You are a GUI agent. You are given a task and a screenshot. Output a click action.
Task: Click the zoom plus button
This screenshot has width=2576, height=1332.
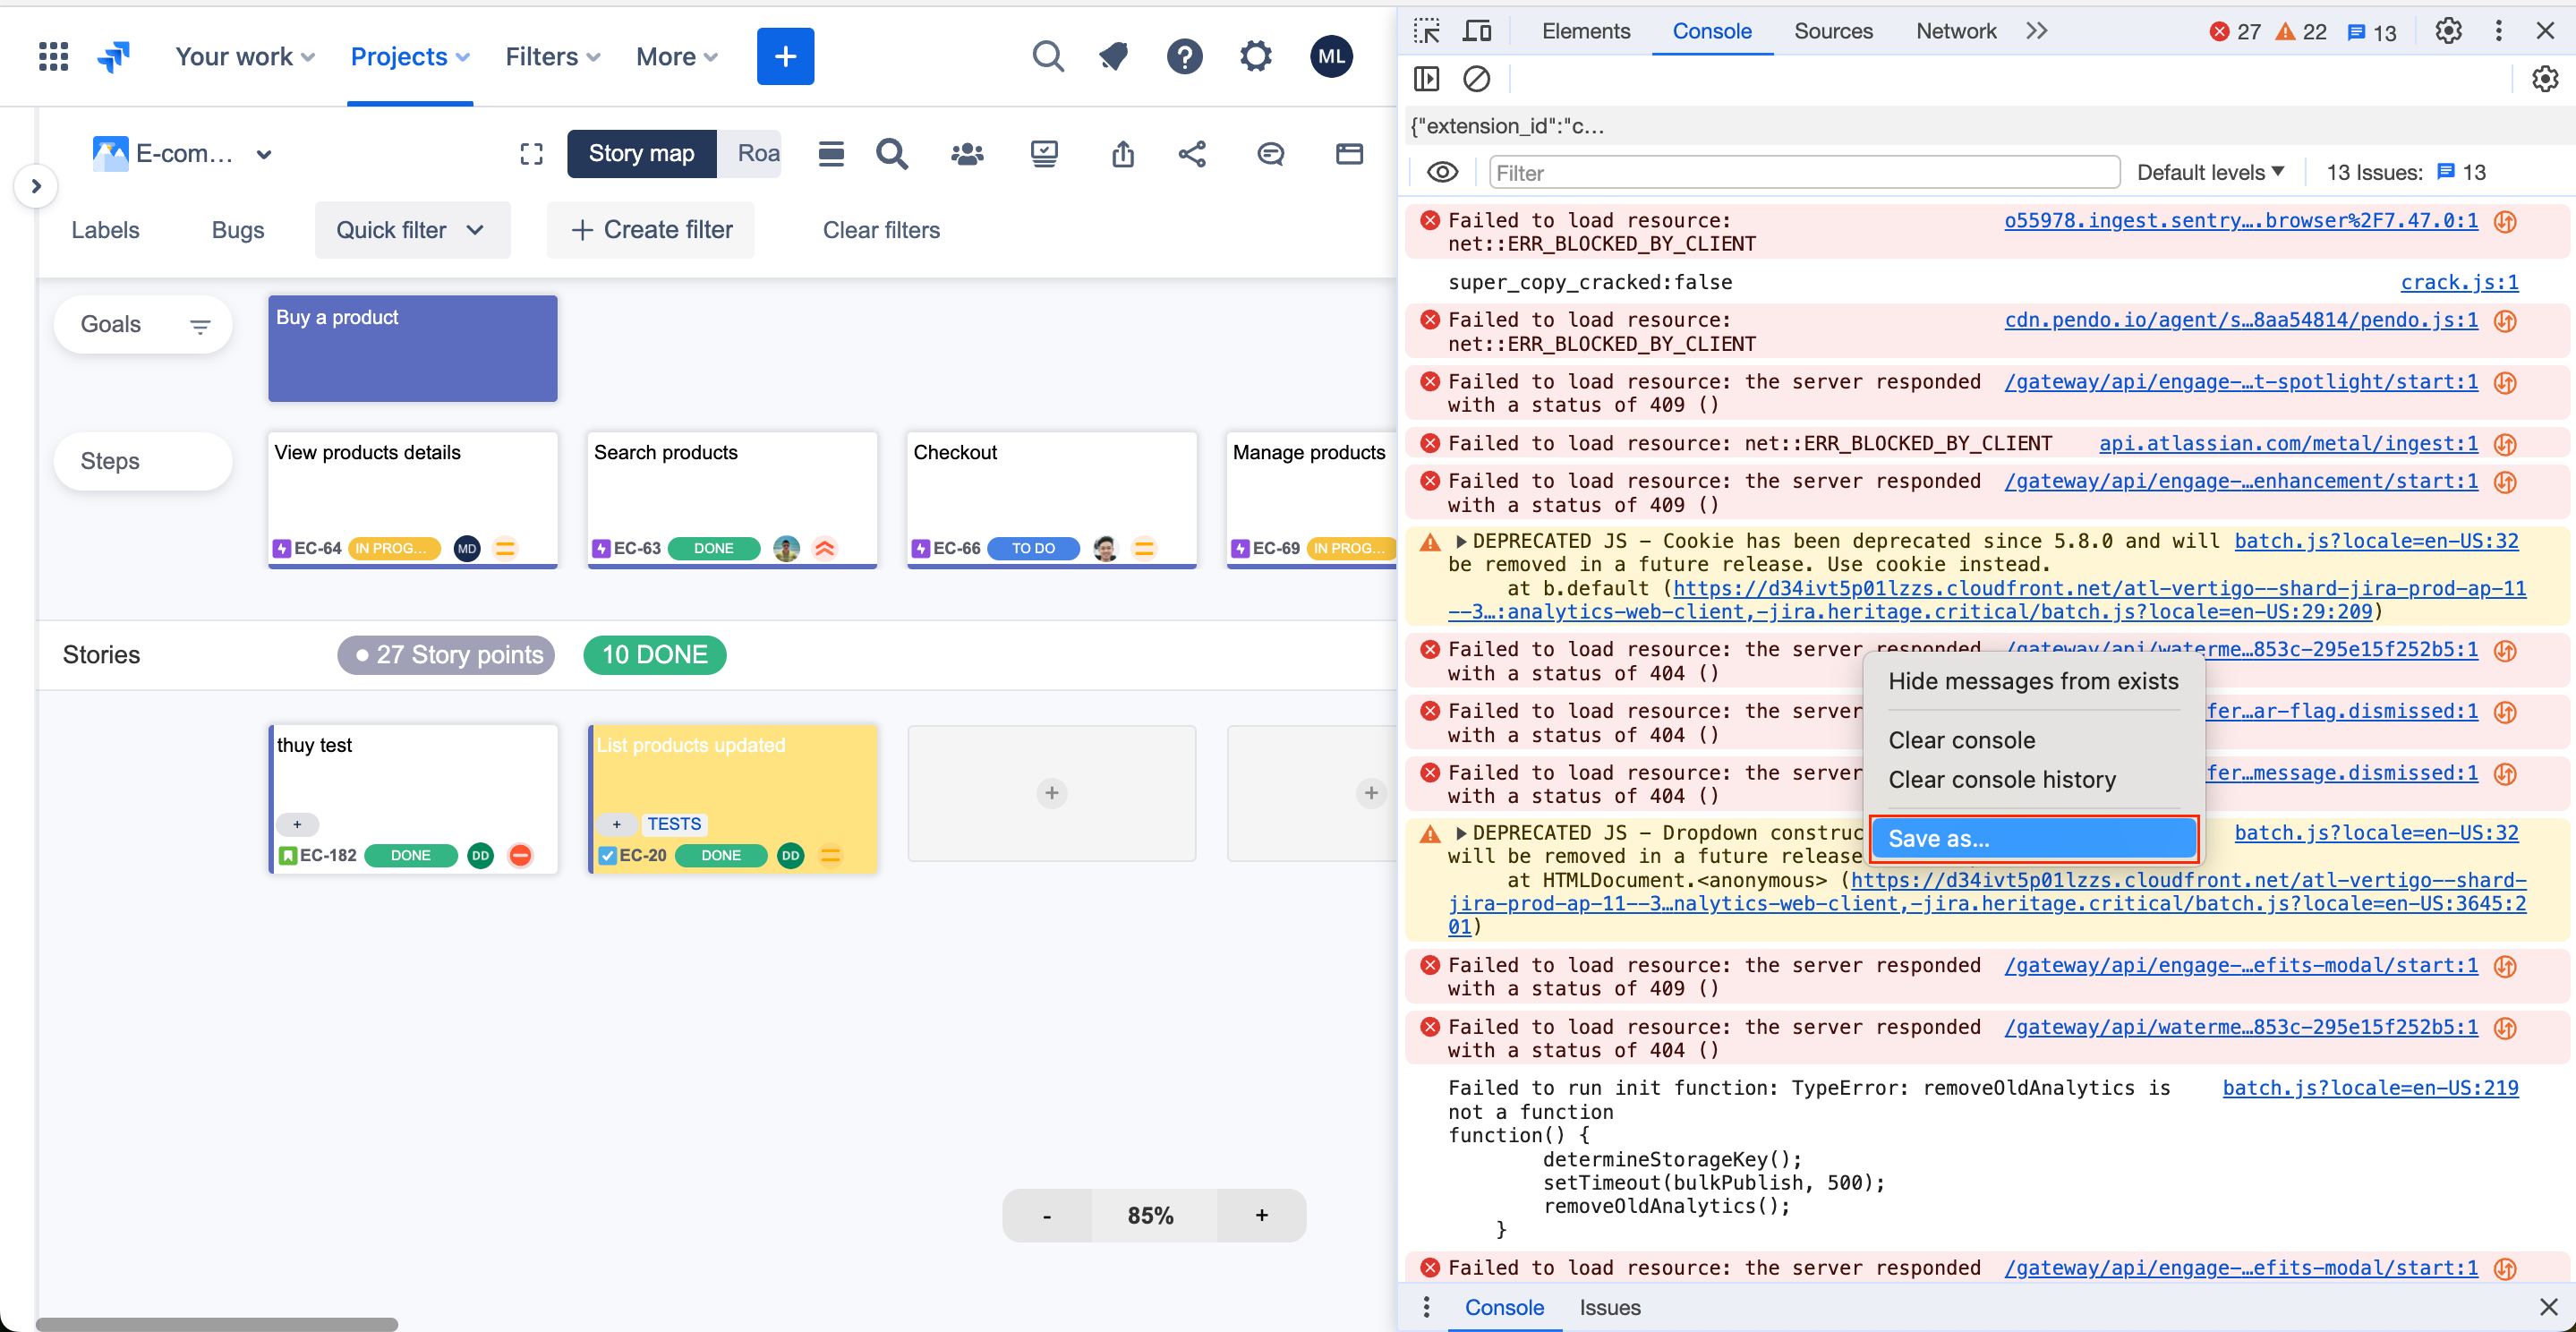pos(1261,1215)
